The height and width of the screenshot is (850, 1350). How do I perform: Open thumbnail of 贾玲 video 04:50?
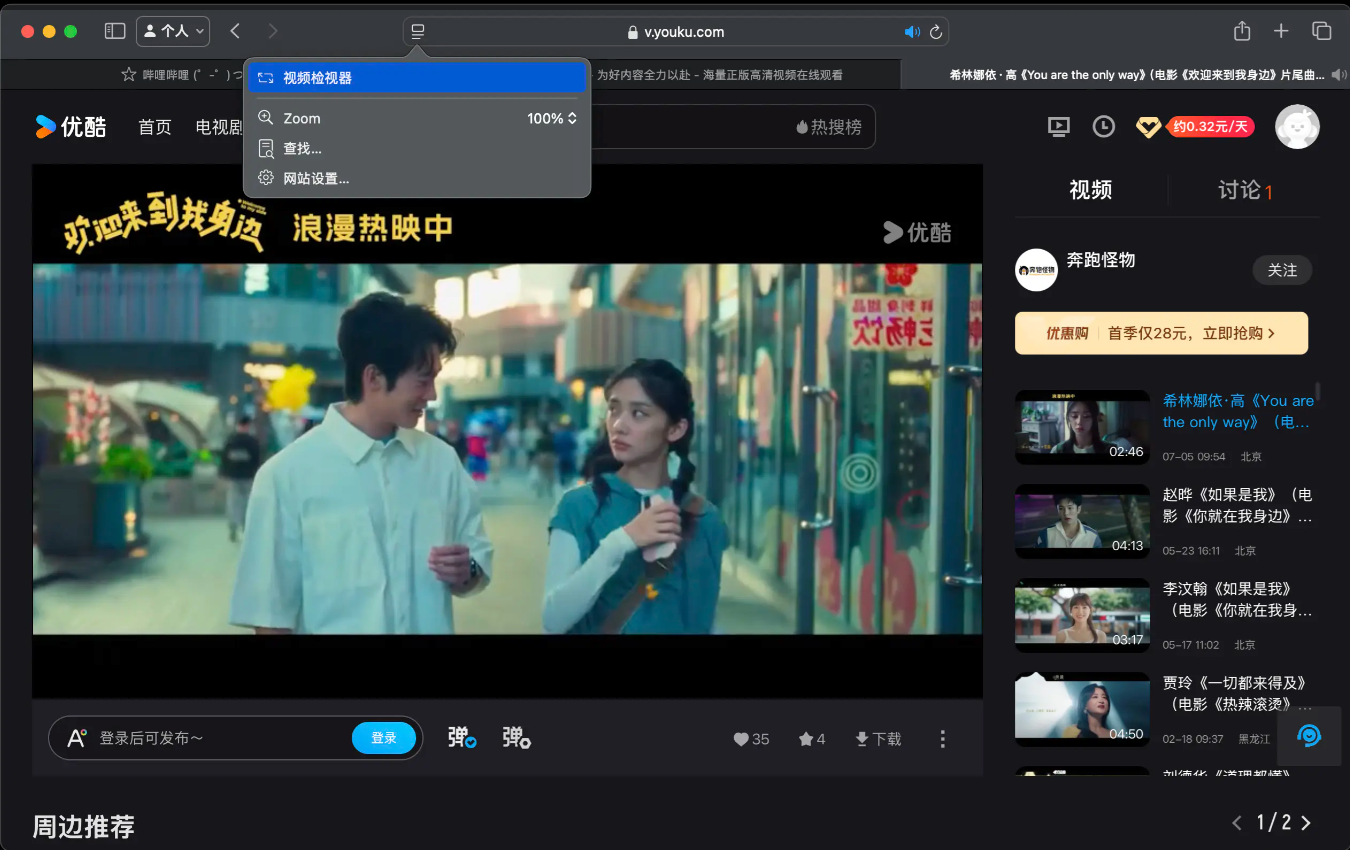click(1082, 709)
